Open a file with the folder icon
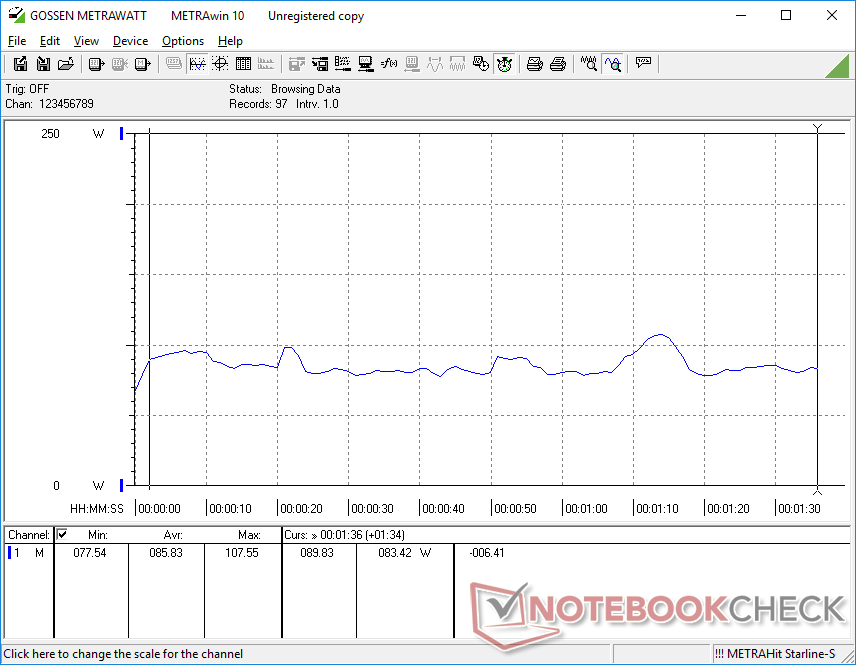This screenshot has height=665, width=856. click(x=66, y=64)
